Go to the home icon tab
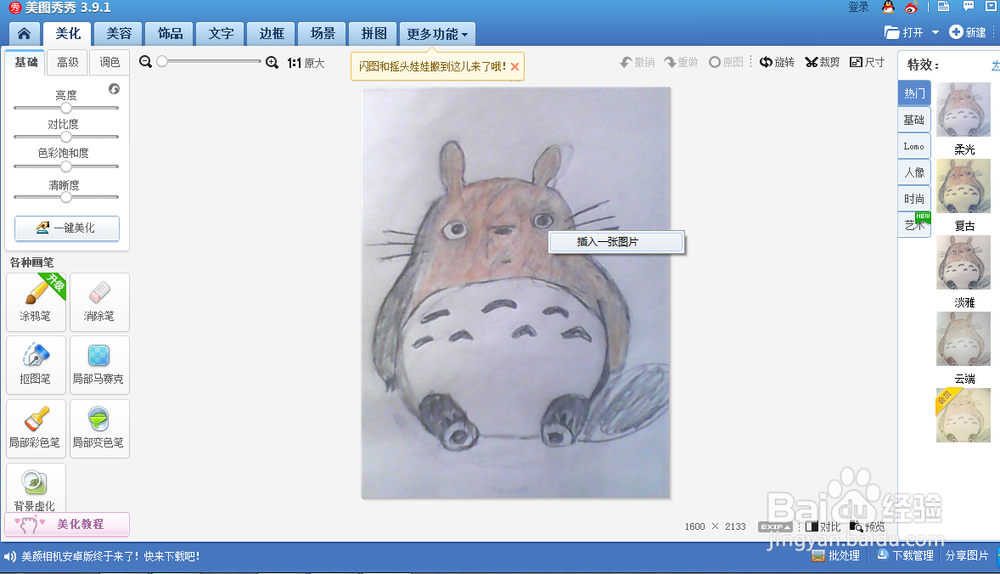Image resolution: width=1000 pixels, height=574 pixels. (x=24, y=33)
